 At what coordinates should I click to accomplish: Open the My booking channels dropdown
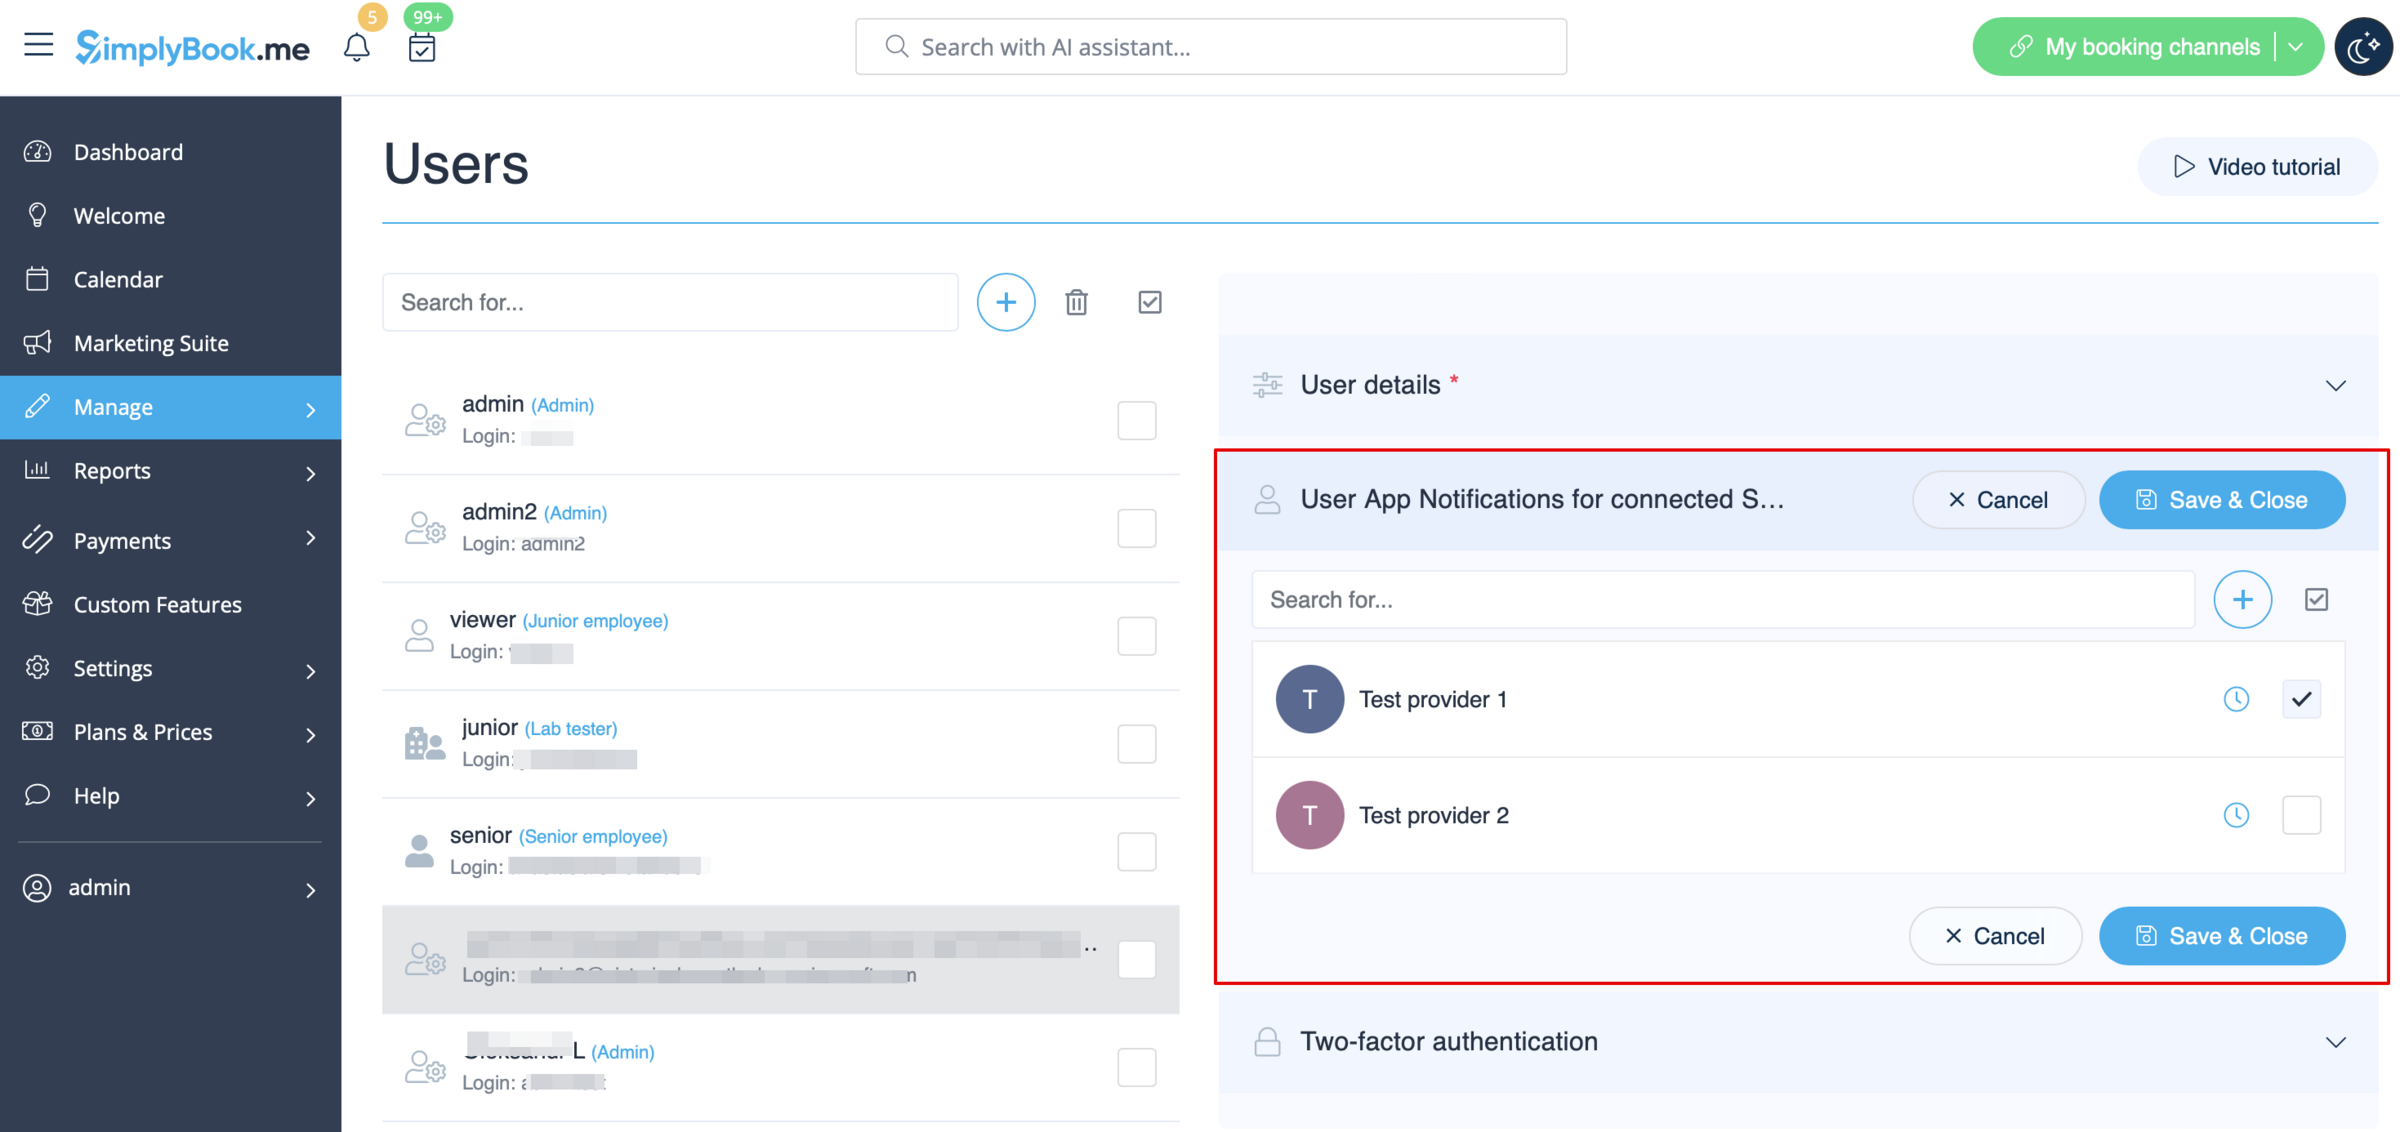tap(2297, 46)
